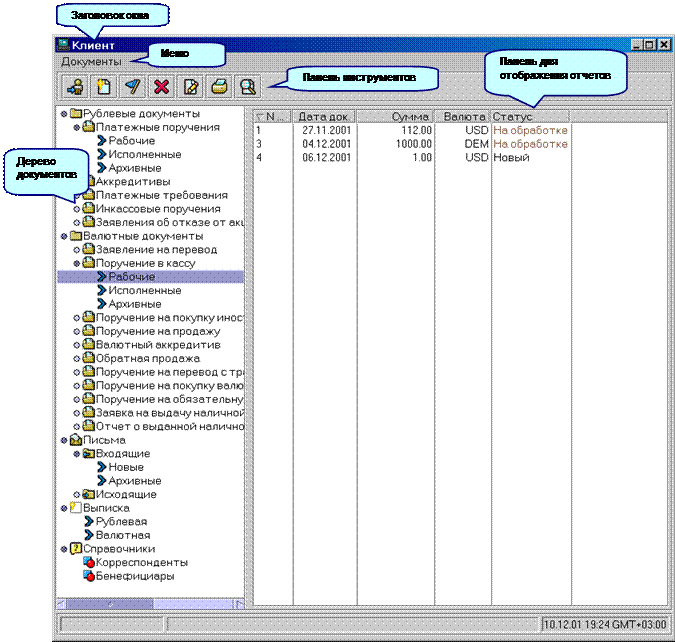The height and width of the screenshot is (642, 675).
Task: Select the Обратная продажа label
Action: click(x=148, y=358)
